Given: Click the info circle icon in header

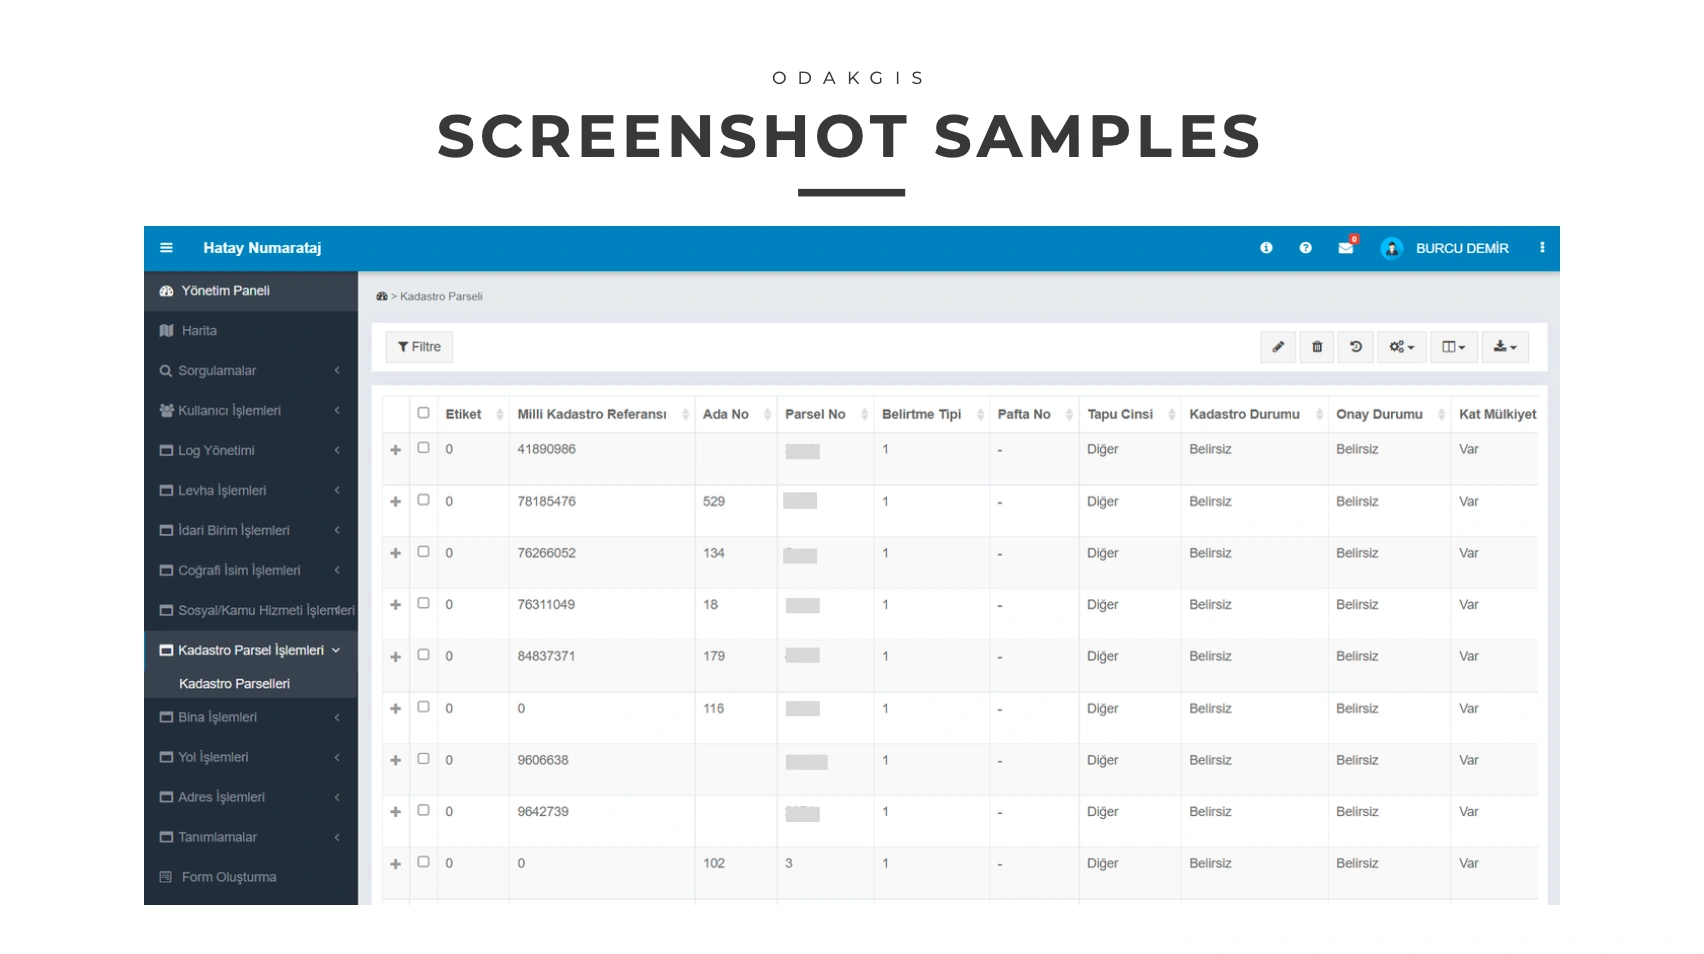Looking at the screenshot, I should coord(1266,248).
